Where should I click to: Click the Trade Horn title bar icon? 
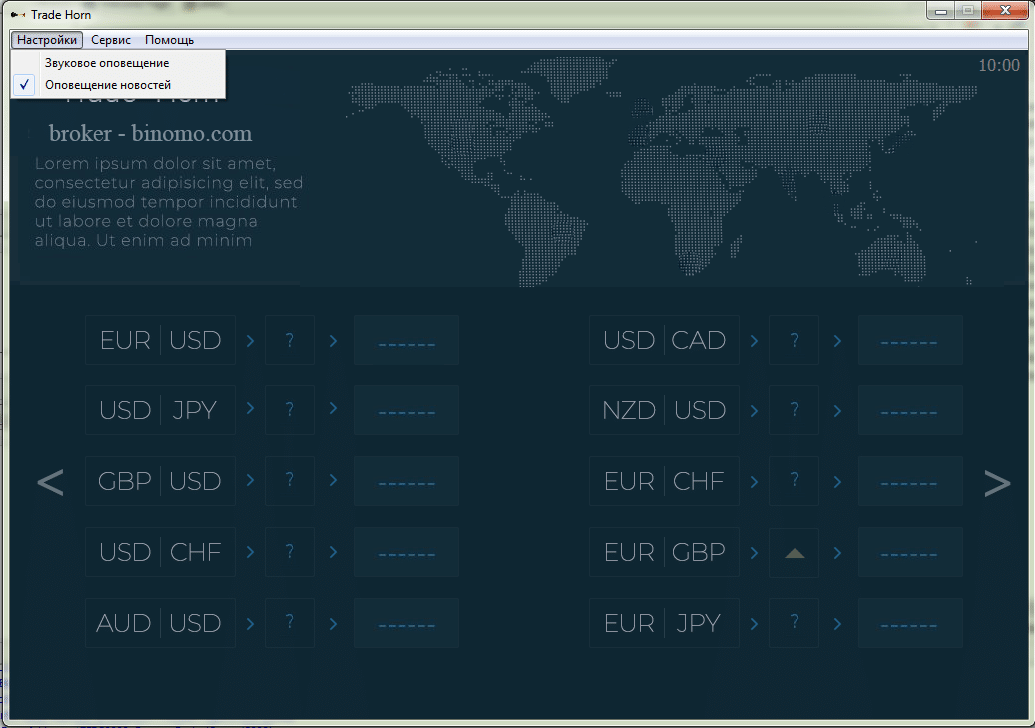[18, 15]
